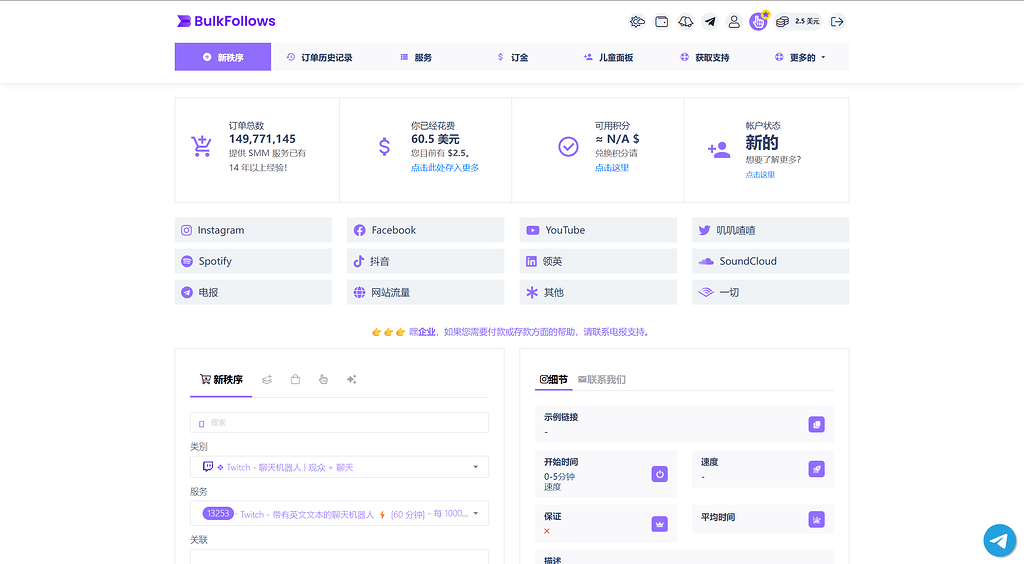This screenshot has height=564, width=1024.
Task: Click the add-user icon beside 帐户状态
Action: pos(718,150)
